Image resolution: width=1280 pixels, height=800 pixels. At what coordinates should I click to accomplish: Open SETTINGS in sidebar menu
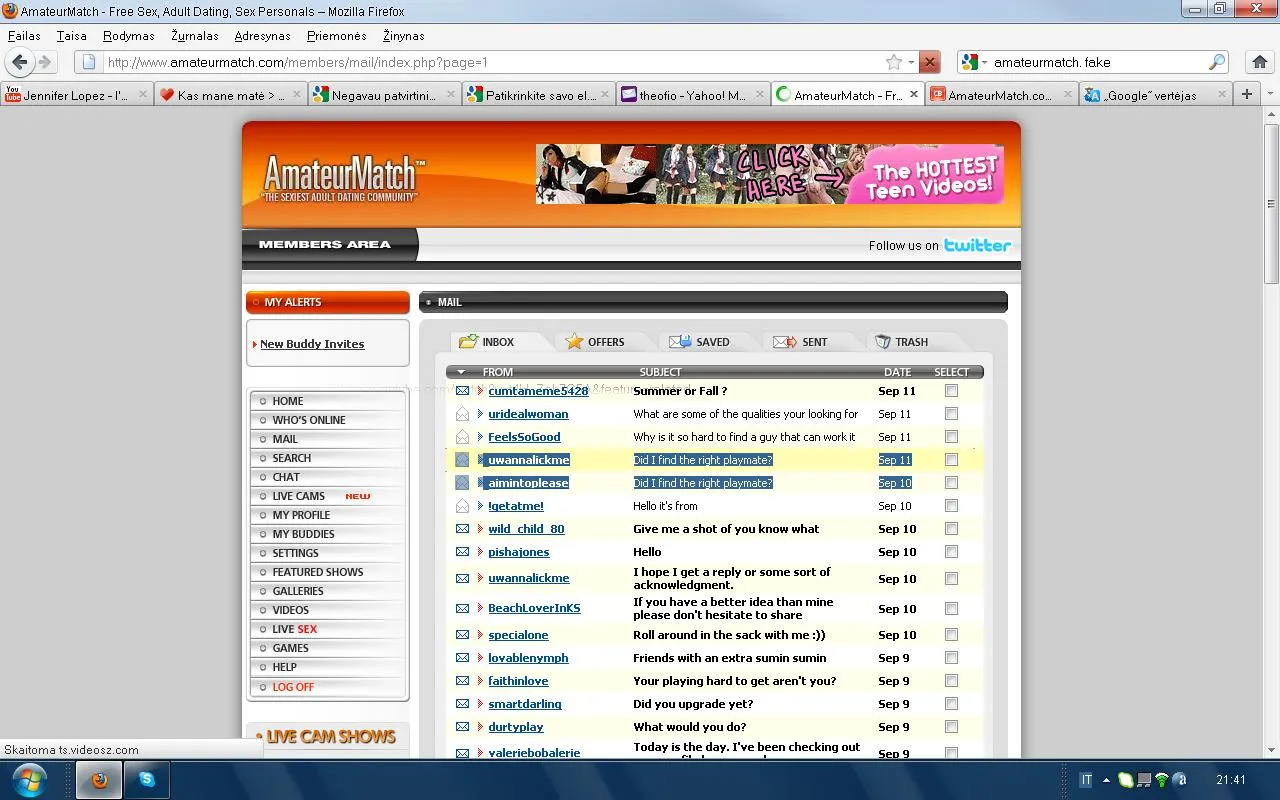pos(295,553)
